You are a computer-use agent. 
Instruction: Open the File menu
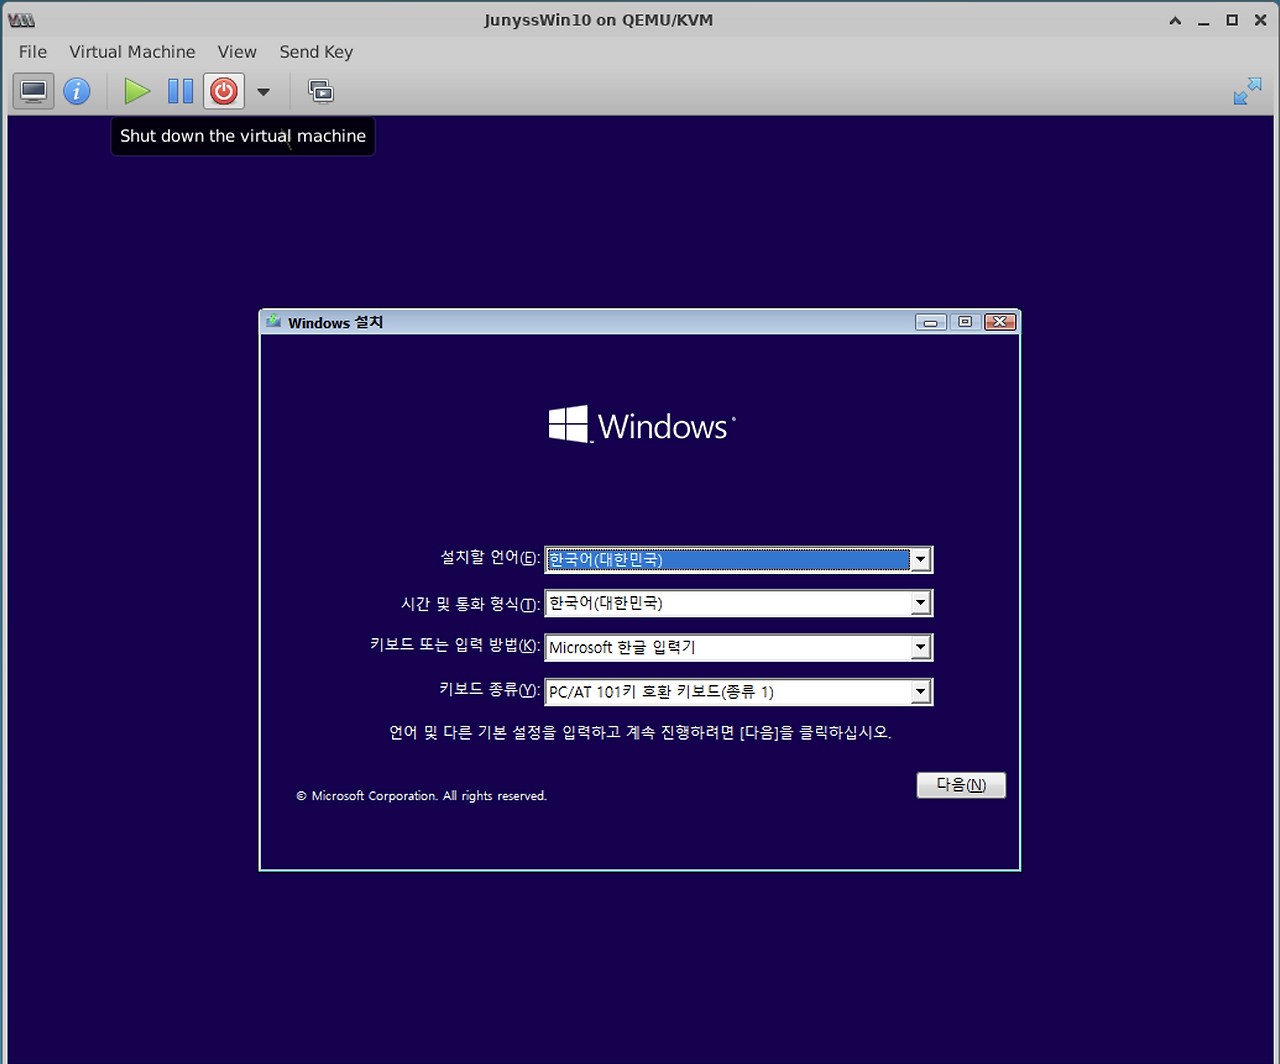click(32, 51)
